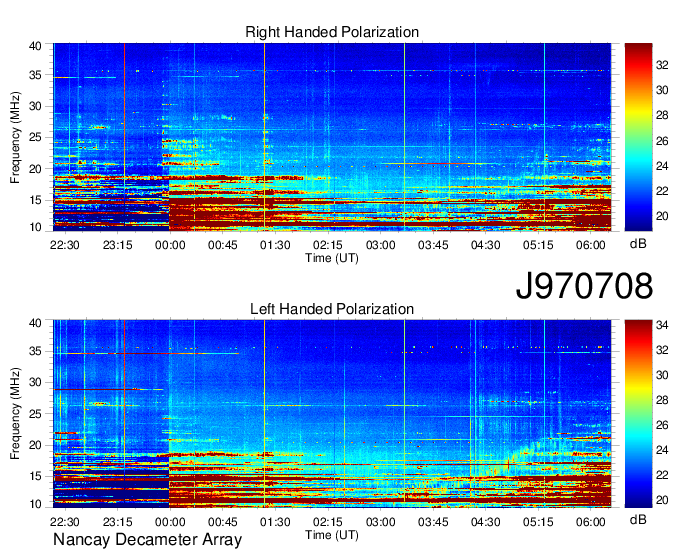Click the 40 MHz tick on the top plot
Image resolution: width=680 pixels, height=552 pixels.
coord(35,46)
